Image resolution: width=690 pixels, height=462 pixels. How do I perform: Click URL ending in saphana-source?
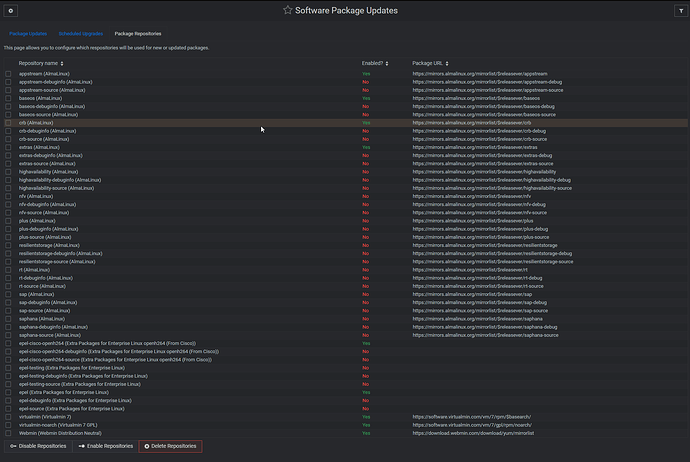[485, 335]
